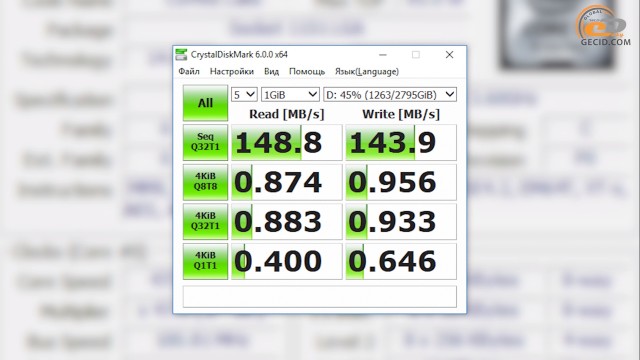The width and height of the screenshot is (640, 360).
Task: Start the 4KiB Q8T8 test
Action: 205,182
